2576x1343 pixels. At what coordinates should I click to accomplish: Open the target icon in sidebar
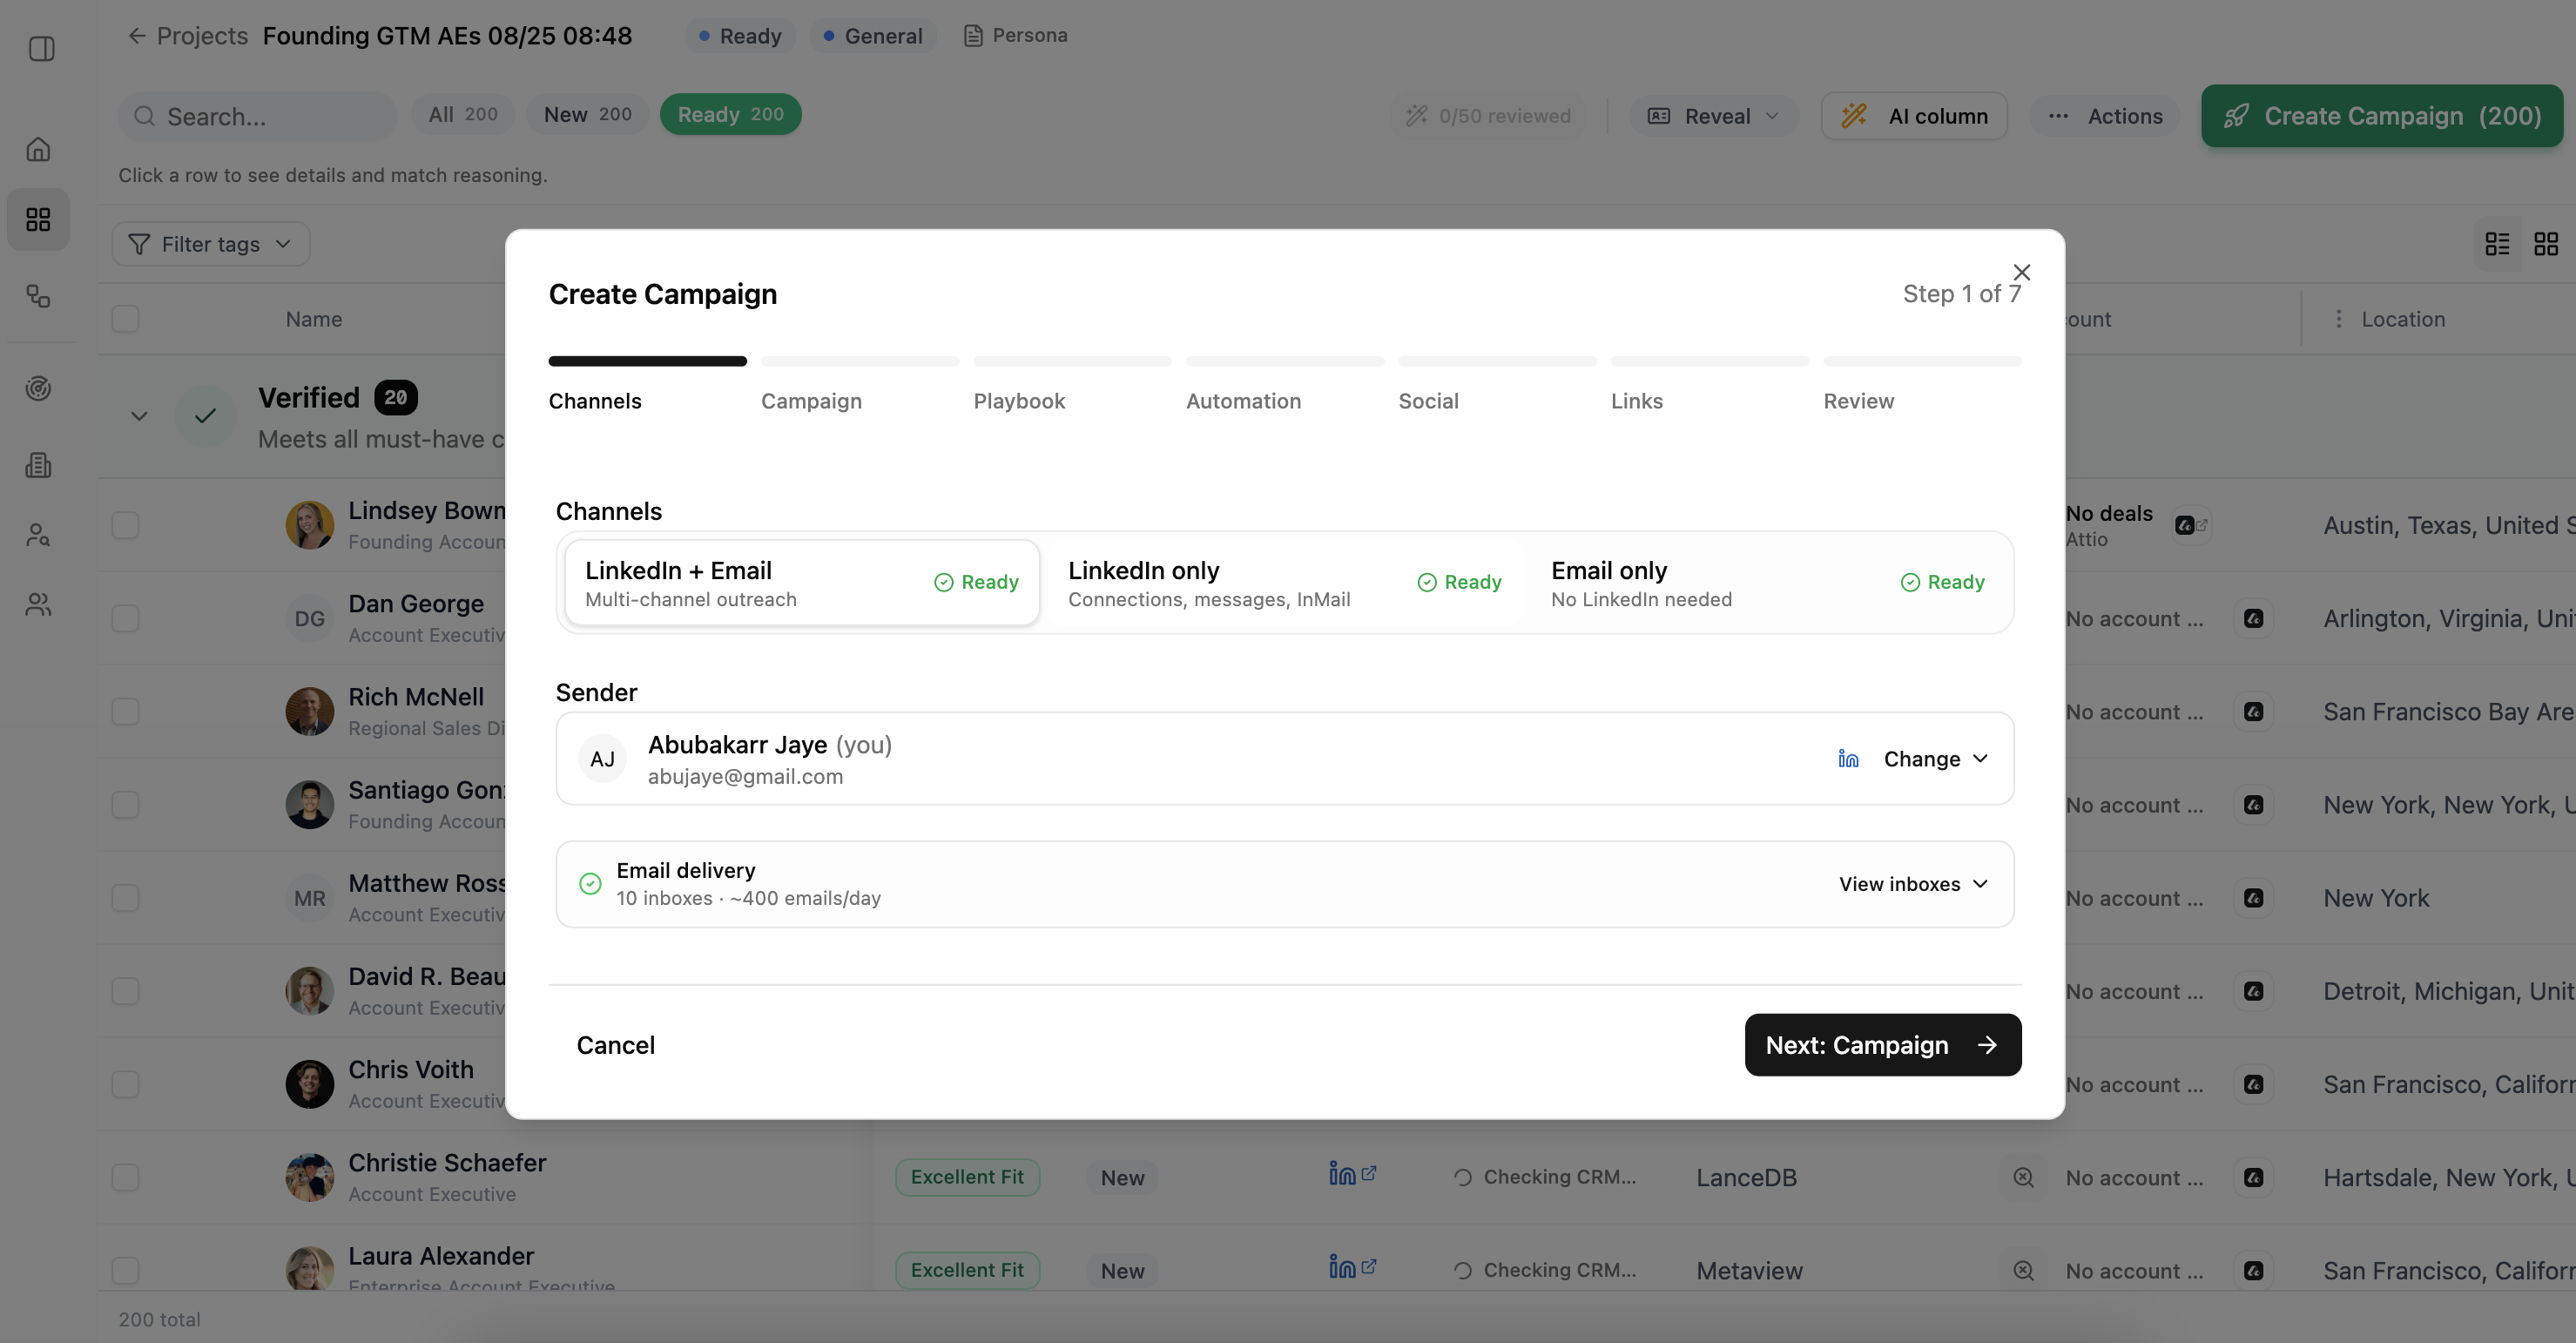coord(38,388)
